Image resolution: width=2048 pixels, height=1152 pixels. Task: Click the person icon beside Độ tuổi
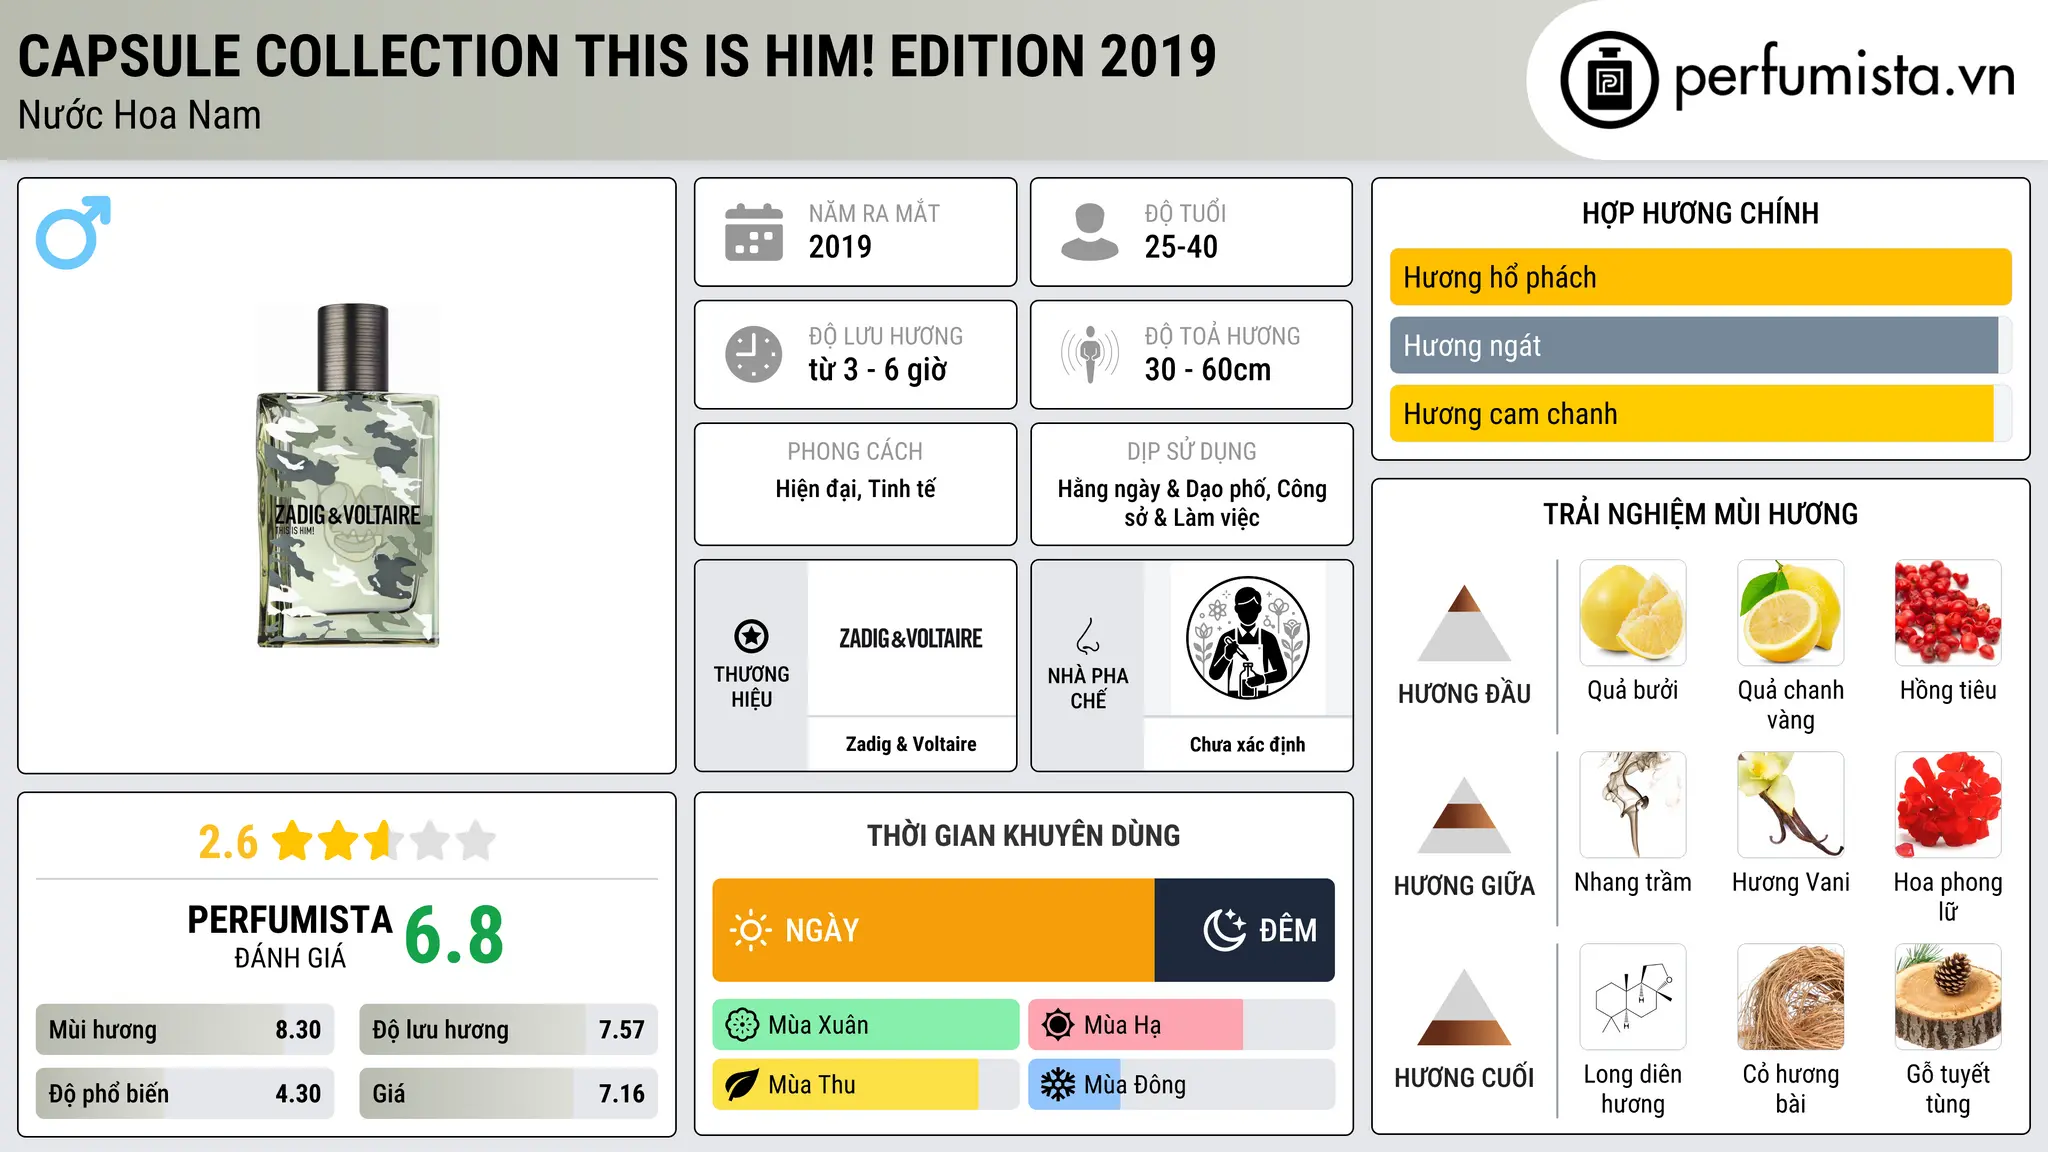tap(1090, 232)
